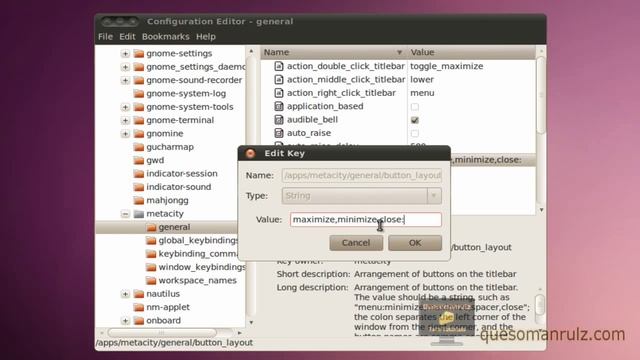Select the auto_raise key name
Image resolution: width=640 pixels, height=360 pixels.
(309, 133)
